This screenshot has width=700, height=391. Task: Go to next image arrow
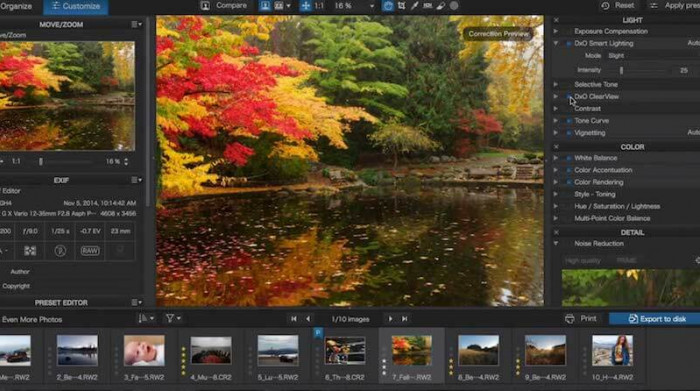coord(391,319)
